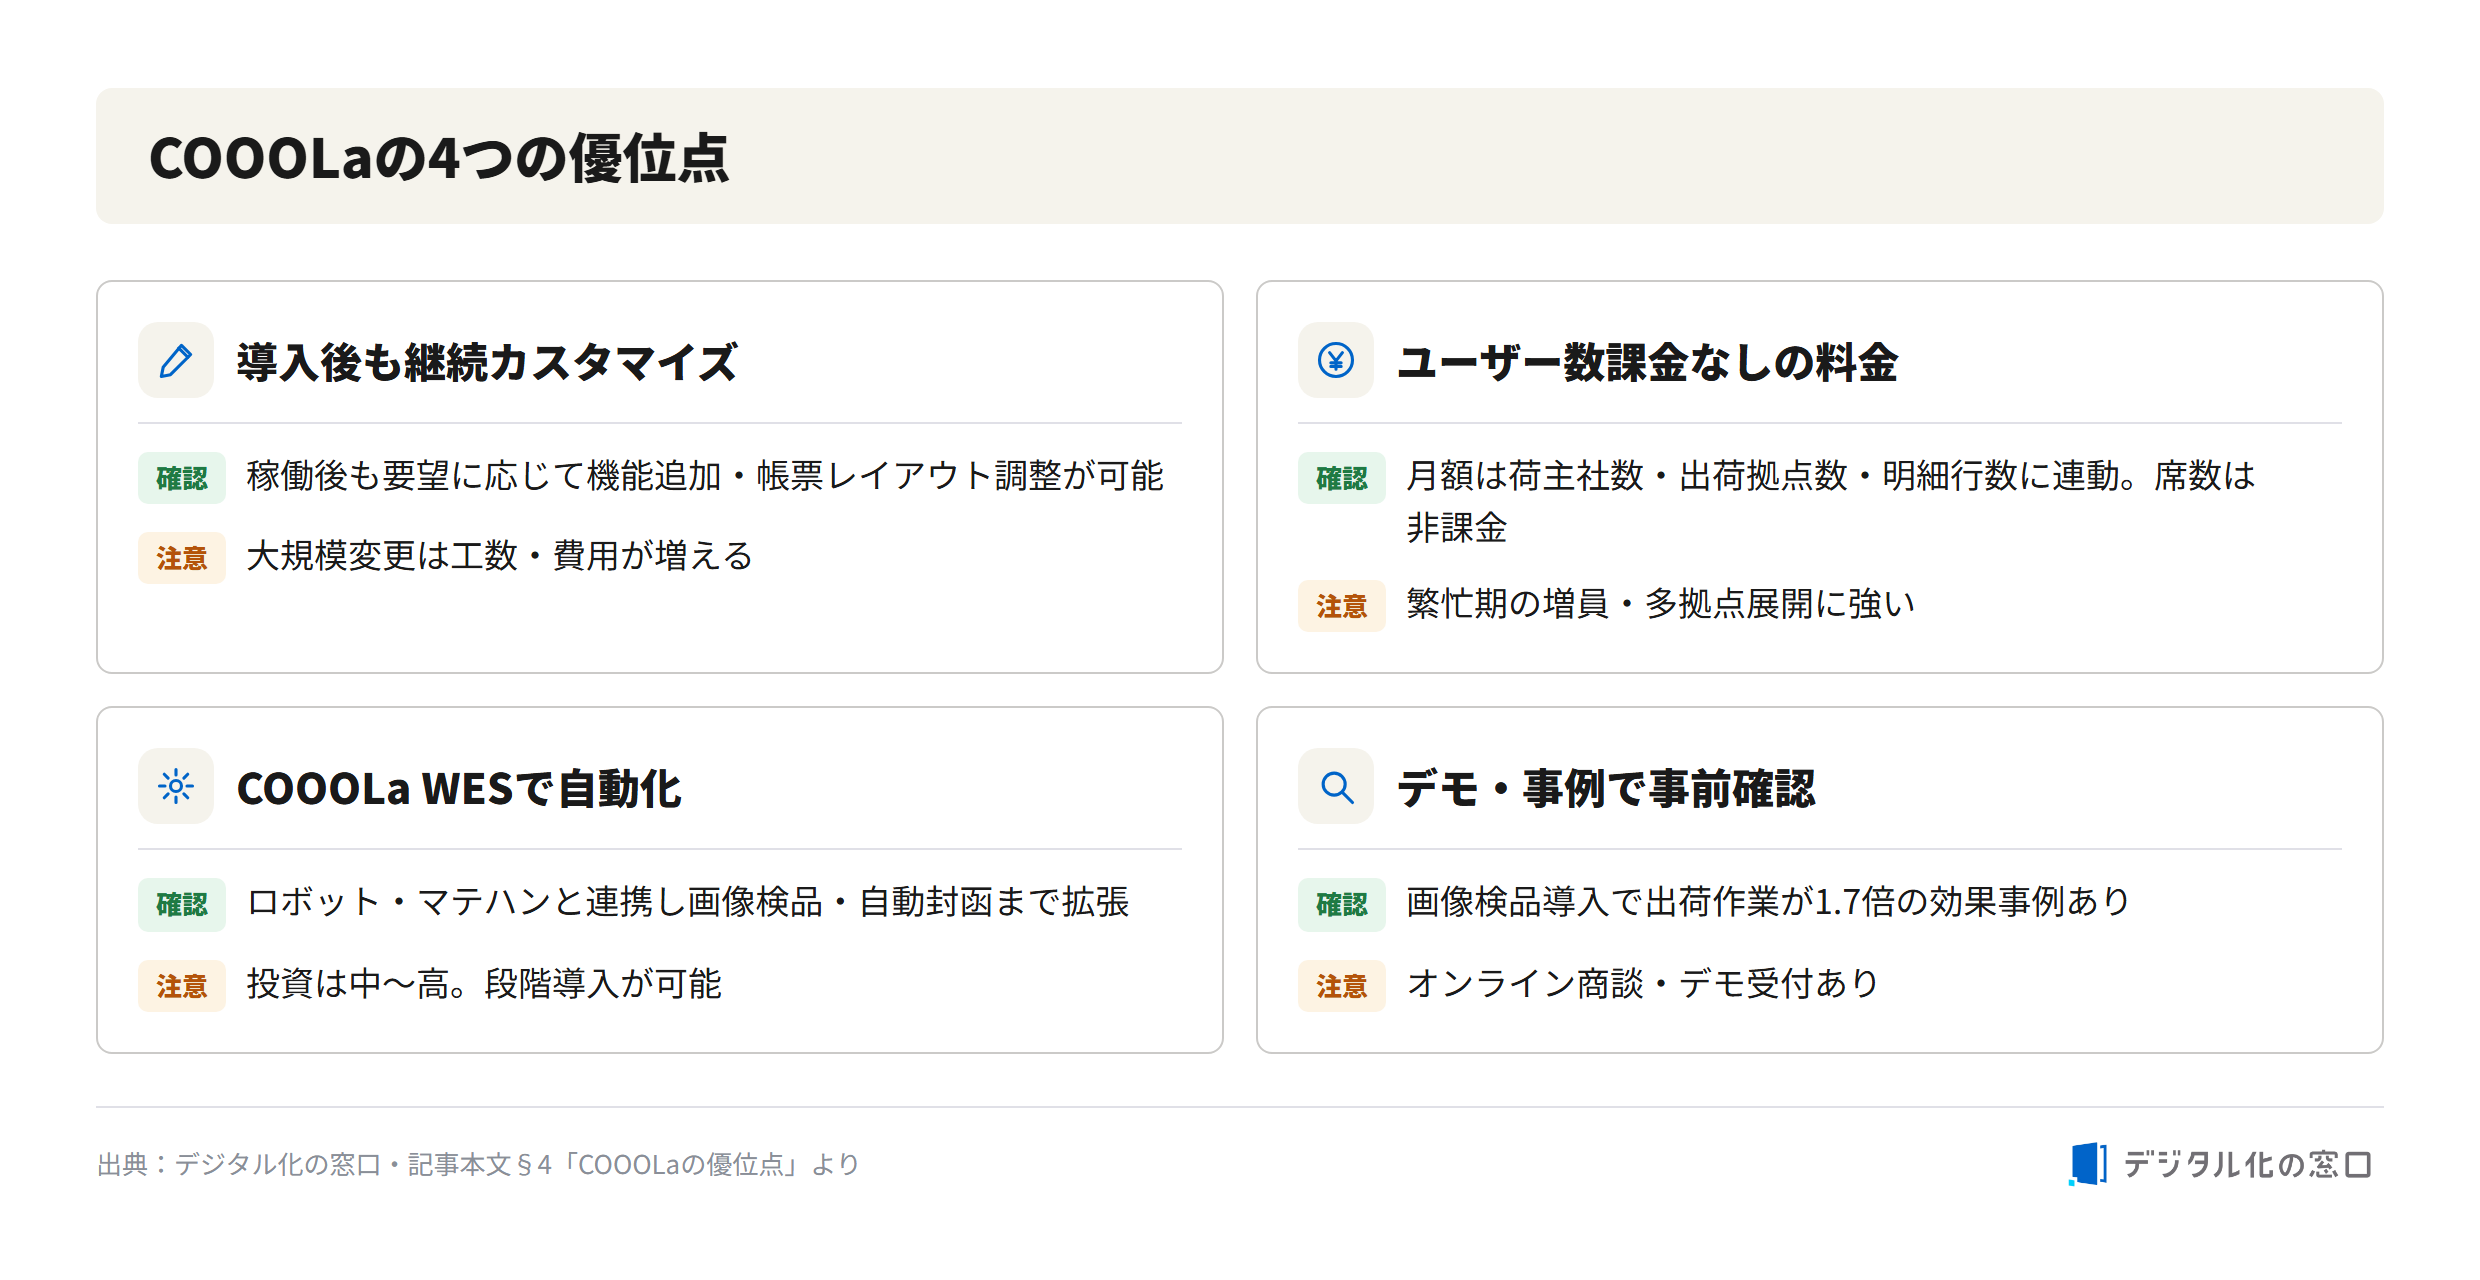Viewport: 2480px width, 1280px height.
Task: Select heading 導入後も継続カスタマイズ
Action: coord(487,362)
